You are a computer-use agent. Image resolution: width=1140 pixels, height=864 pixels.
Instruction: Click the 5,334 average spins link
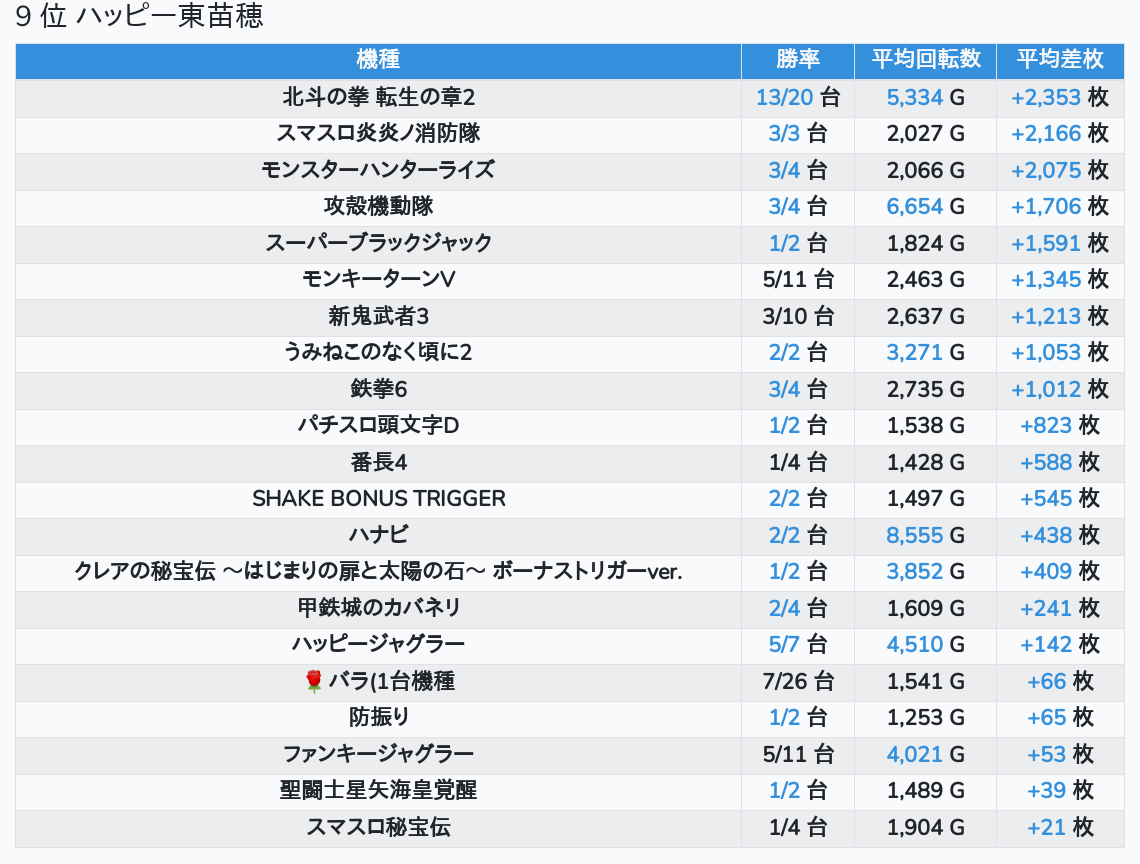[914, 97]
